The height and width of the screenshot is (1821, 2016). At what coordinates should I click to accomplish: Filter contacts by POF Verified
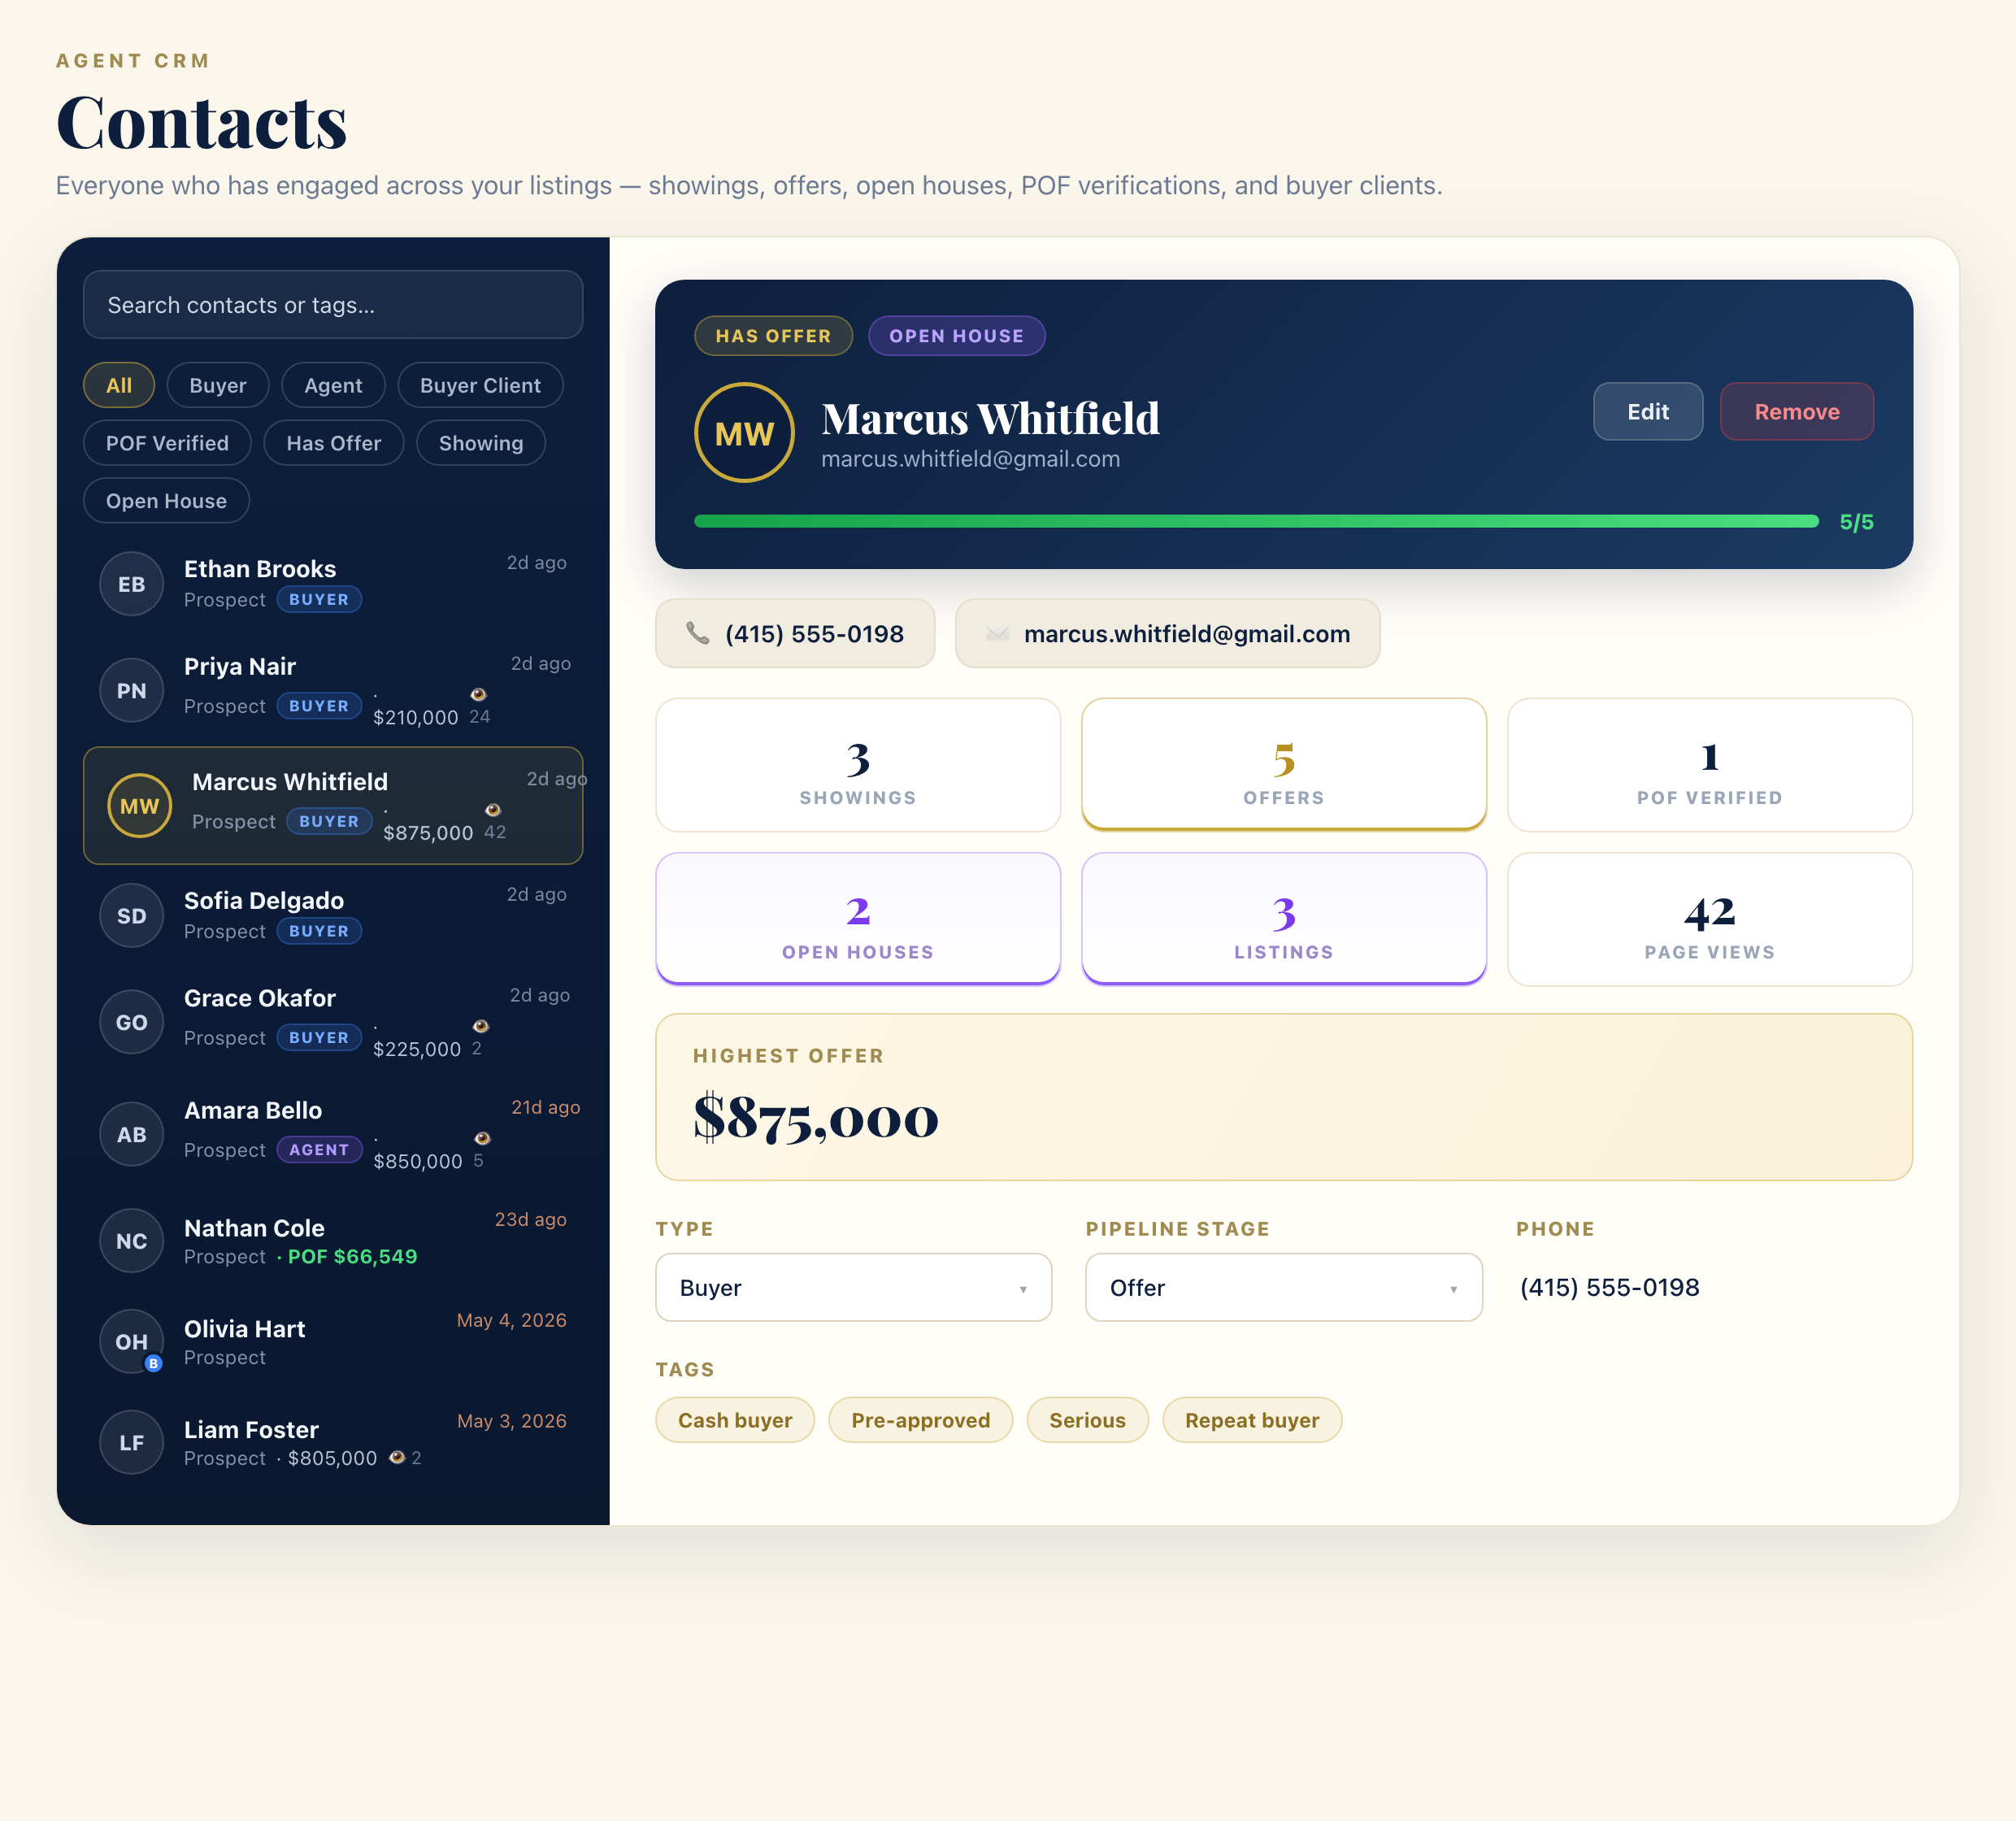(167, 443)
